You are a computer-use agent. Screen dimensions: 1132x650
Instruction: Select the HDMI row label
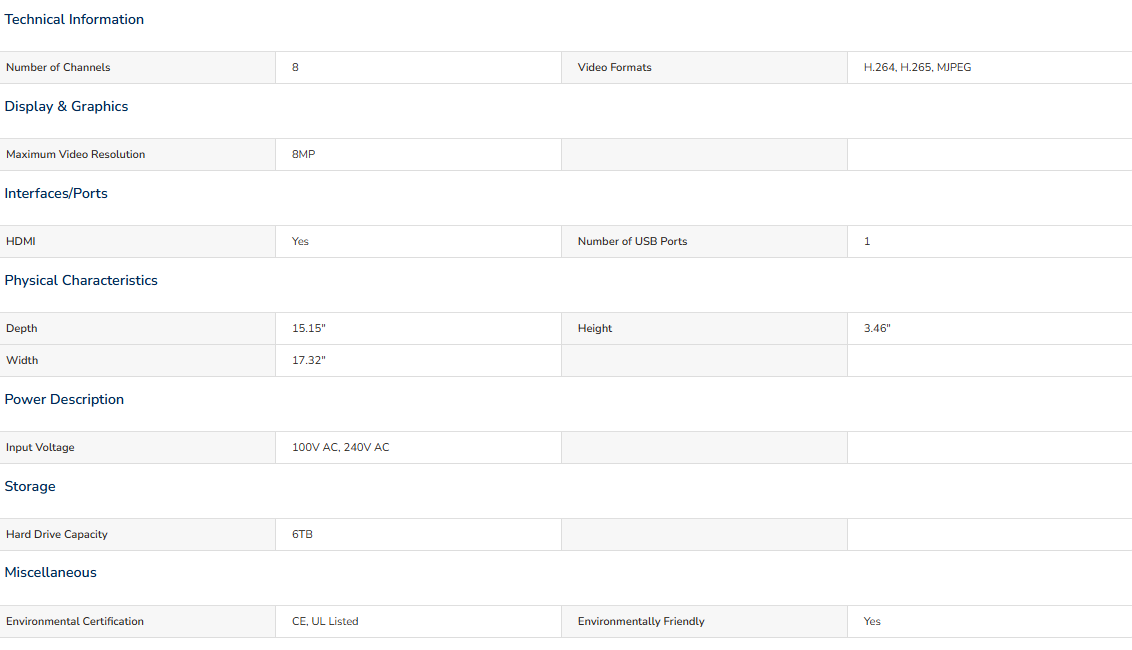(20, 241)
